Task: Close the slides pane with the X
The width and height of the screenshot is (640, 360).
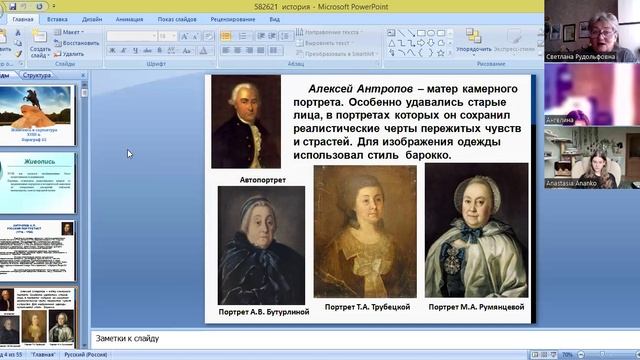Action: pyautogui.click(x=83, y=75)
